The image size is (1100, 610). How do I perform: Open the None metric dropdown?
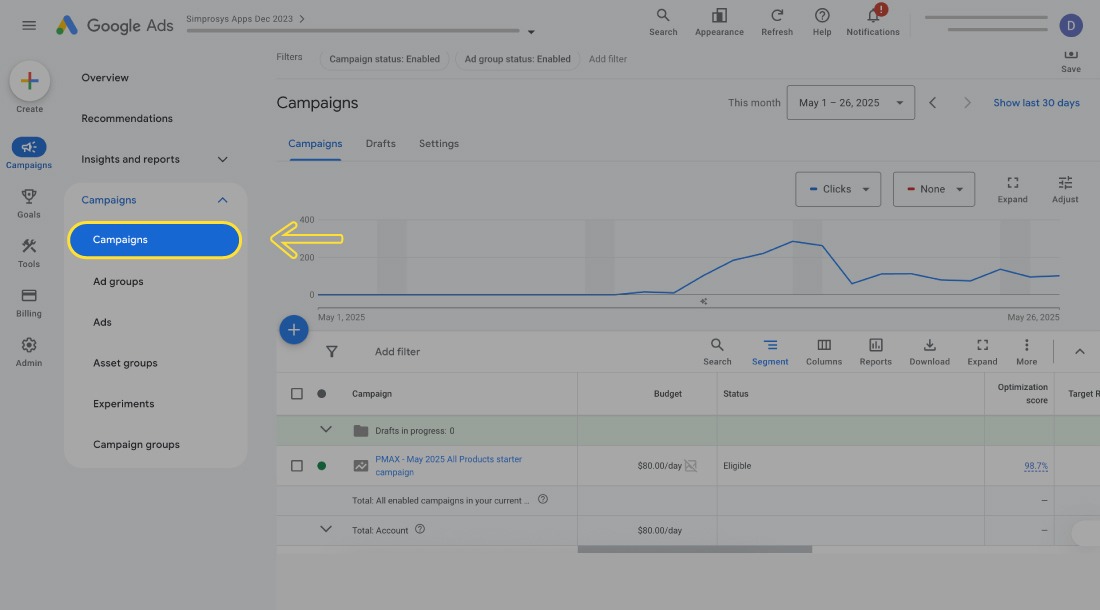[x=934, y=189]
